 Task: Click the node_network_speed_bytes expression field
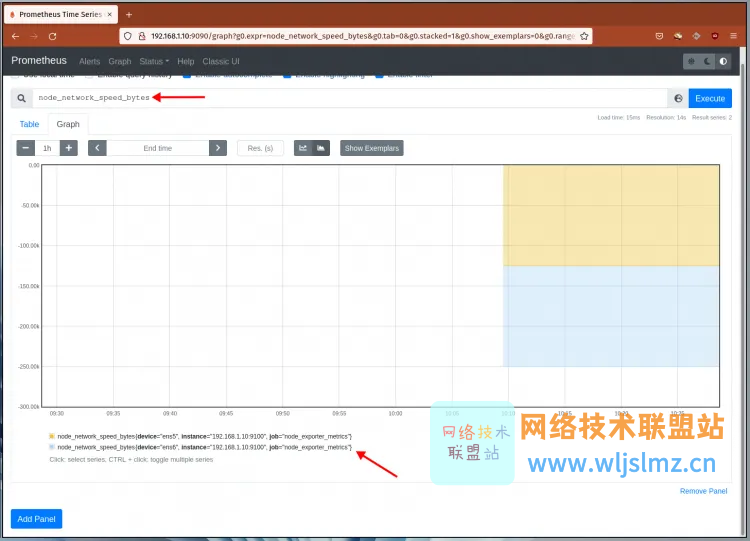[350, 98]
